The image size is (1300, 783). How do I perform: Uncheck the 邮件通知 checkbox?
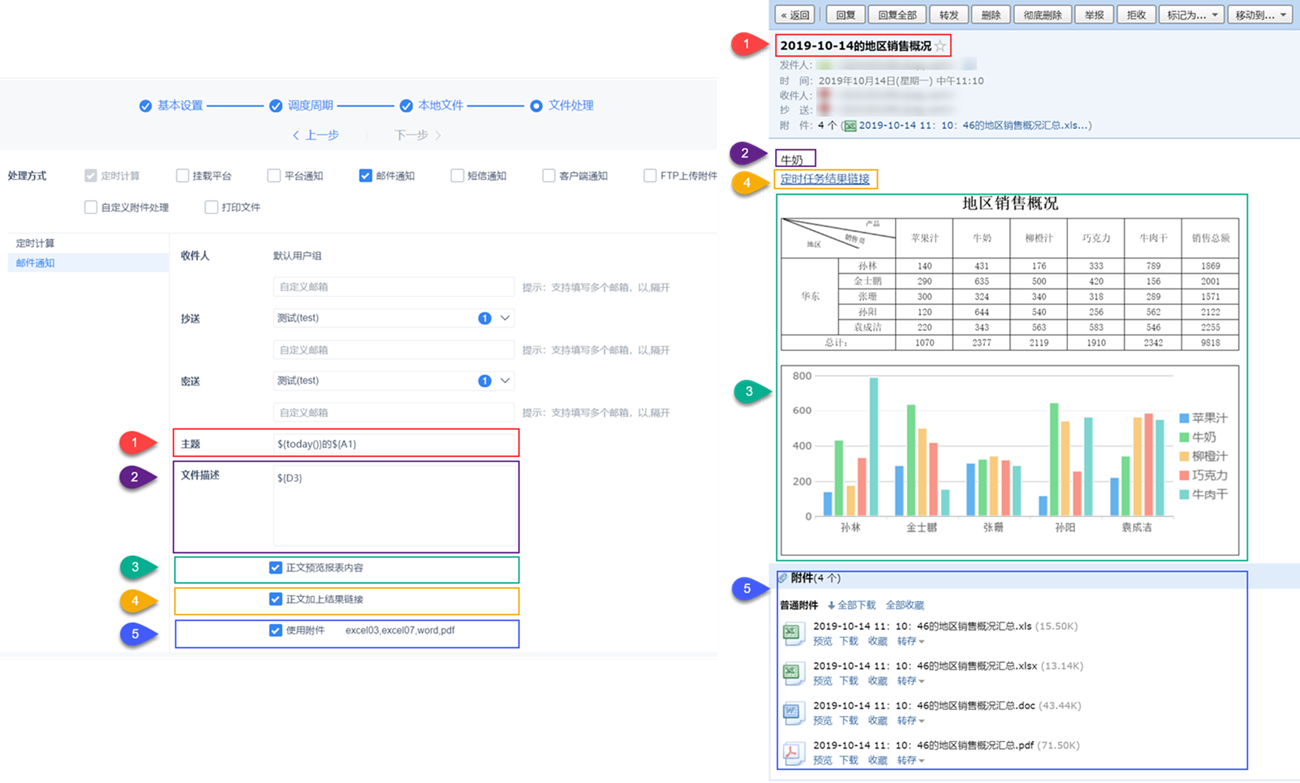click(365, 175)
